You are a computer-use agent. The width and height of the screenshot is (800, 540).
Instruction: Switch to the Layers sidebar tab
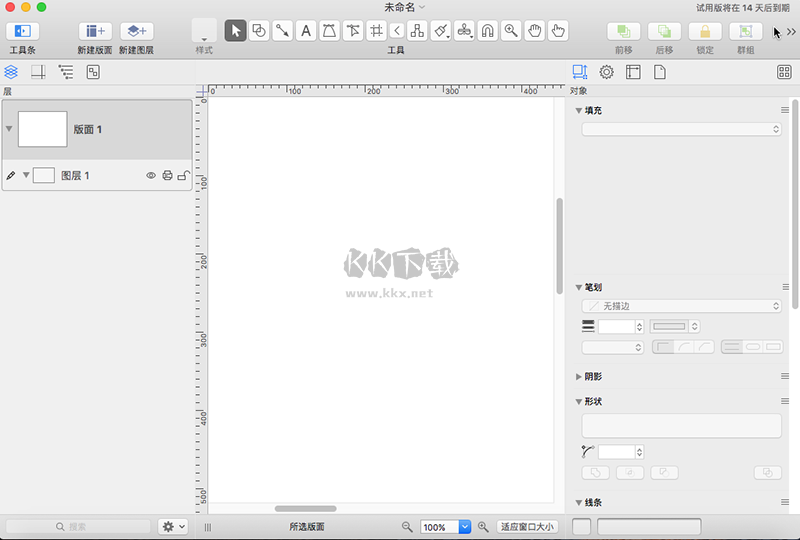coord(11,72)
